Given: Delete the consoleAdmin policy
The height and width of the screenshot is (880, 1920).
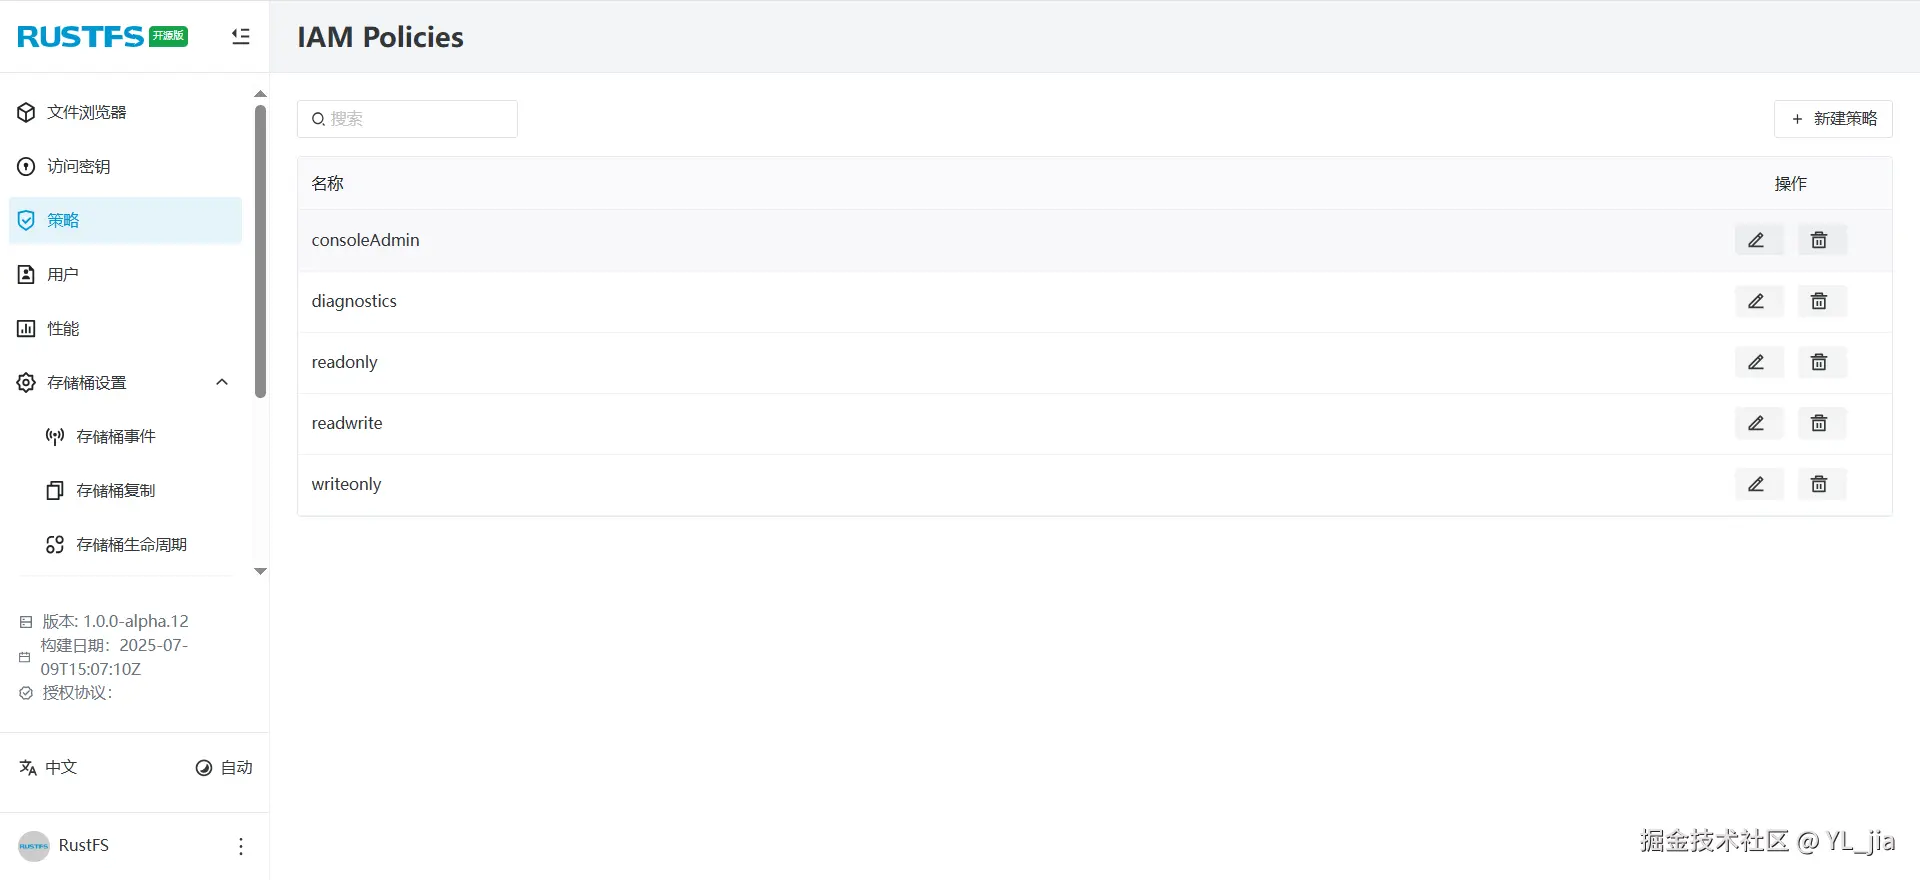Looking at the screenshot, I should tap(1819, 240).
